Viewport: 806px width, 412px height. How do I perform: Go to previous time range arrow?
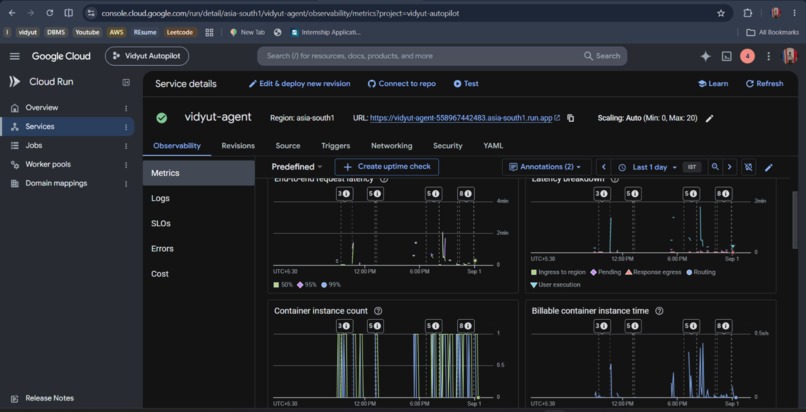(603, 167)
